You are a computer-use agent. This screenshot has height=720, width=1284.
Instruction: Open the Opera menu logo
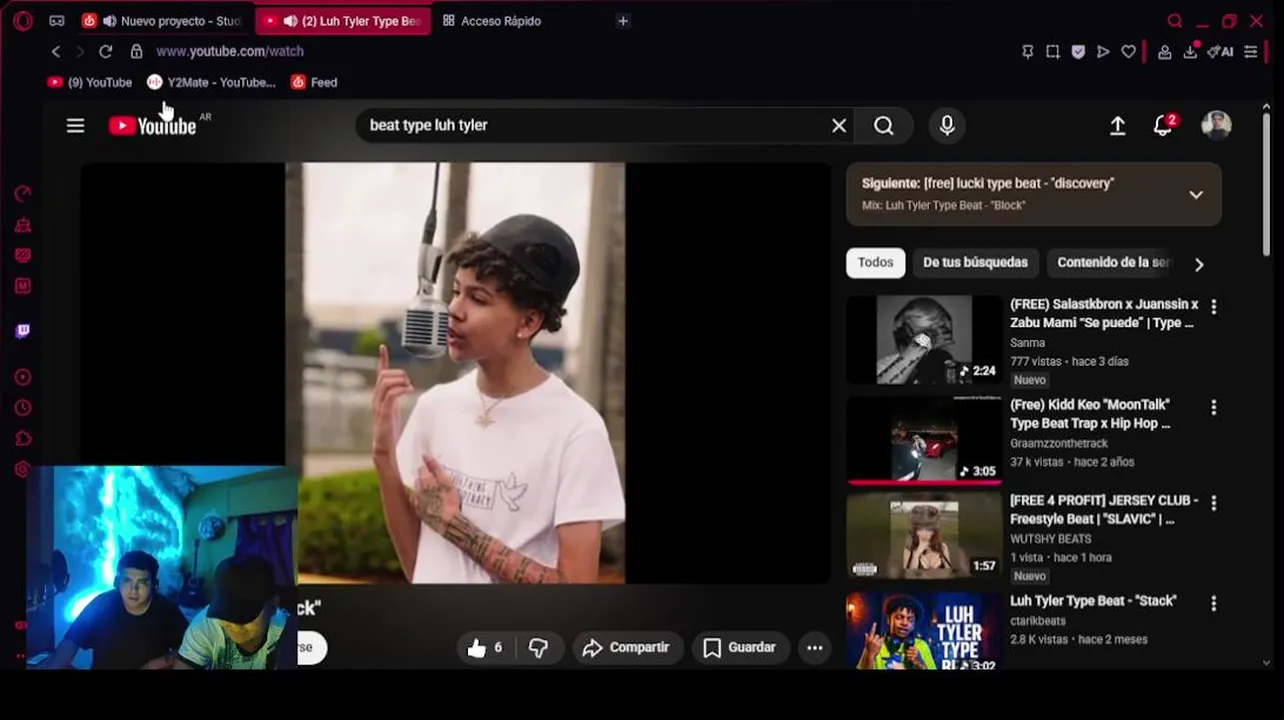[x=23, y=21]
